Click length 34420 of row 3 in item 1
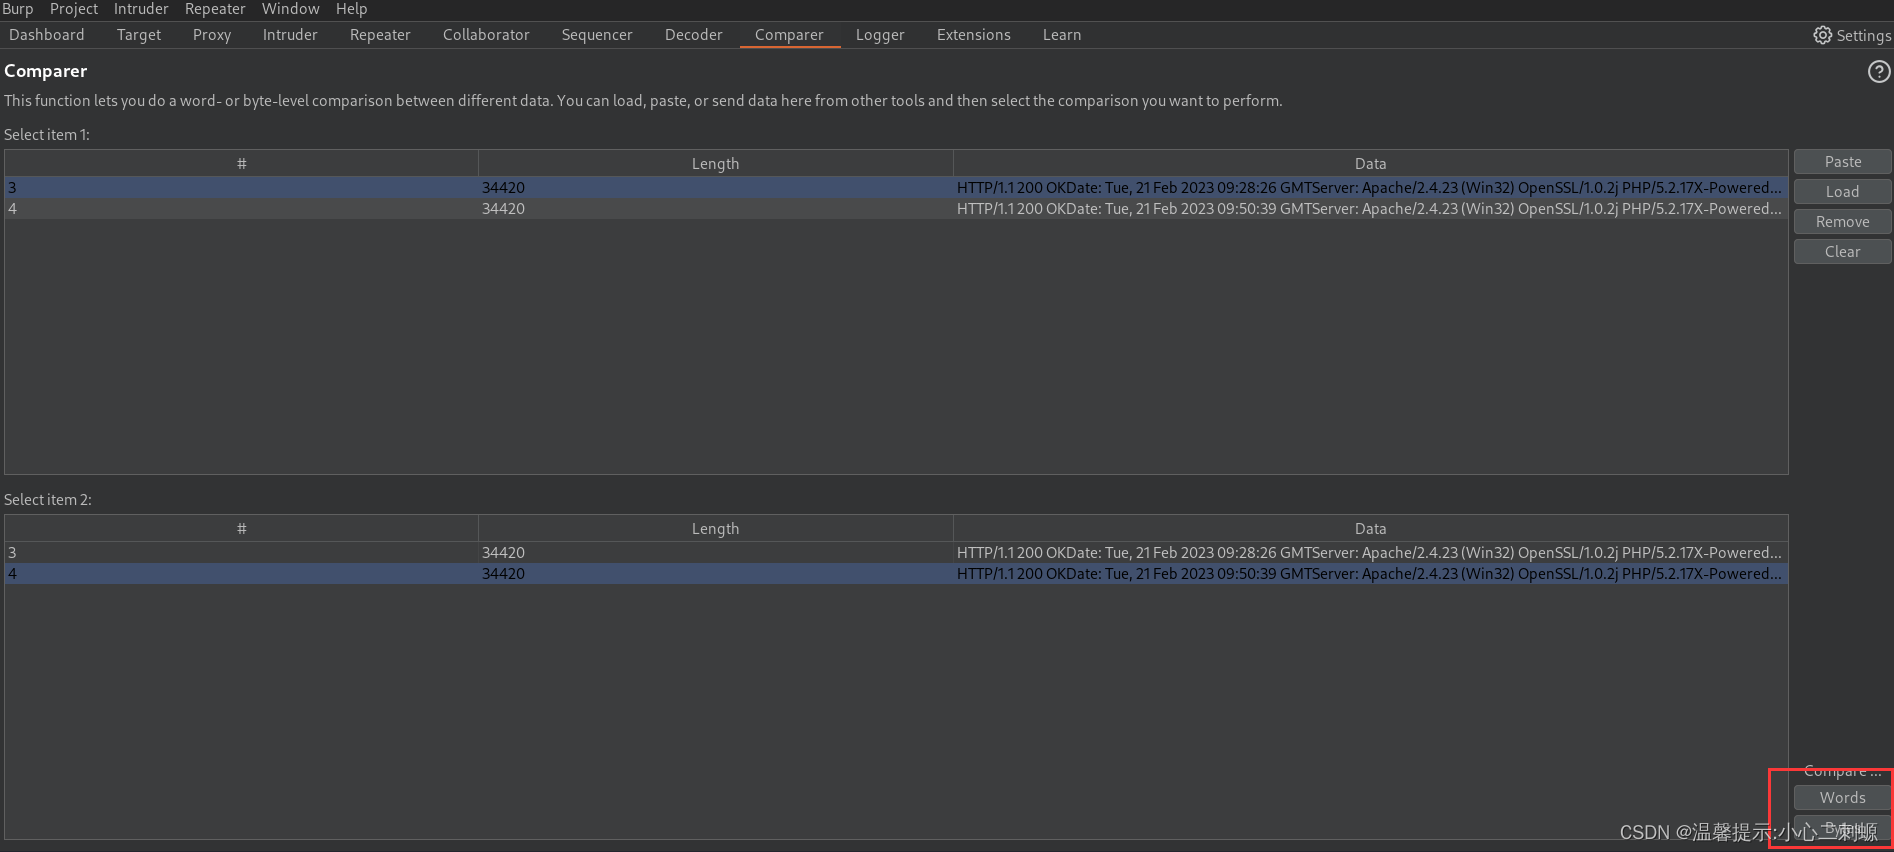The height and width of the screenshot is (852, 1894). point(503,188)
